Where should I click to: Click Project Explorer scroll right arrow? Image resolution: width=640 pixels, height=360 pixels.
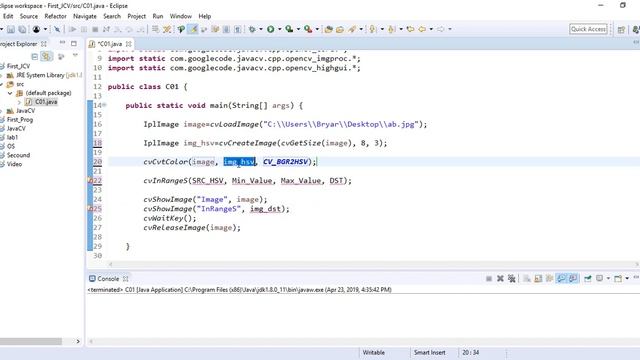coord(78,341)
